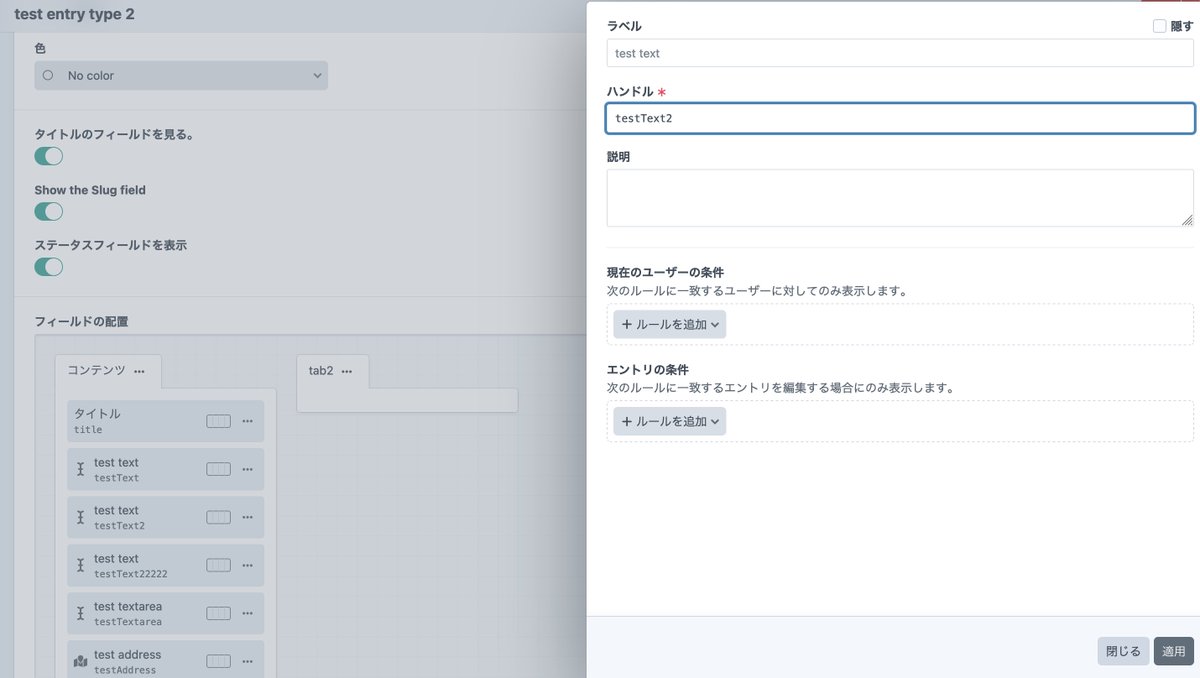Click the 適用 button
1200x678 pixels.
click(x=1174, y=651)
